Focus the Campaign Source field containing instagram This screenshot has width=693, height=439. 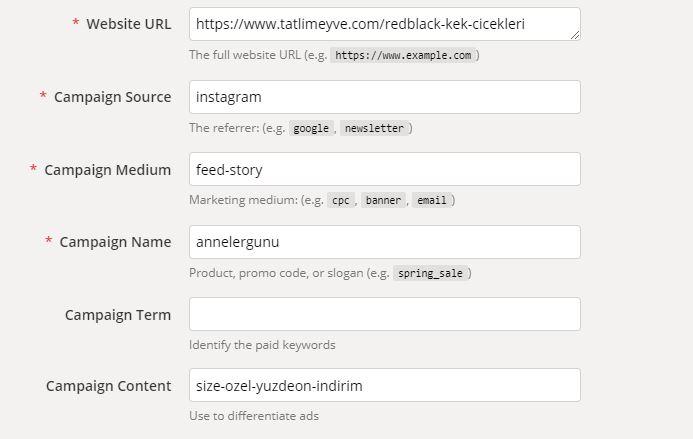(x=384, y=97)
